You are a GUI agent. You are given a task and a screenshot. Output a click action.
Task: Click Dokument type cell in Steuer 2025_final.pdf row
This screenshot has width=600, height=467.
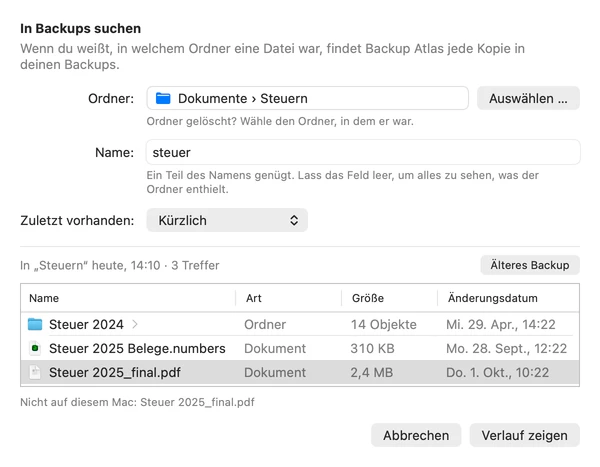pos(275,372)
